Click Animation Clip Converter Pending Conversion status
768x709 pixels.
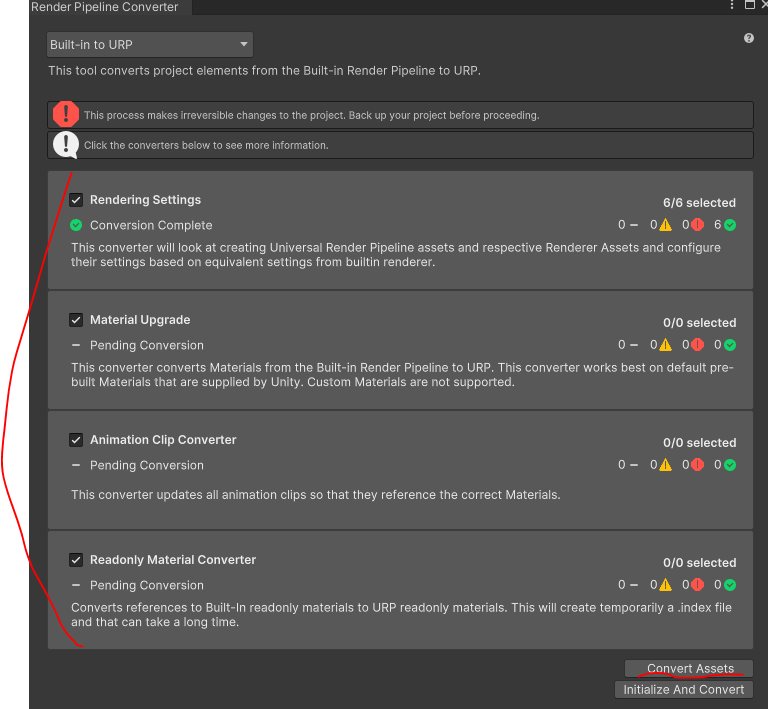click(x=146, y=465)
